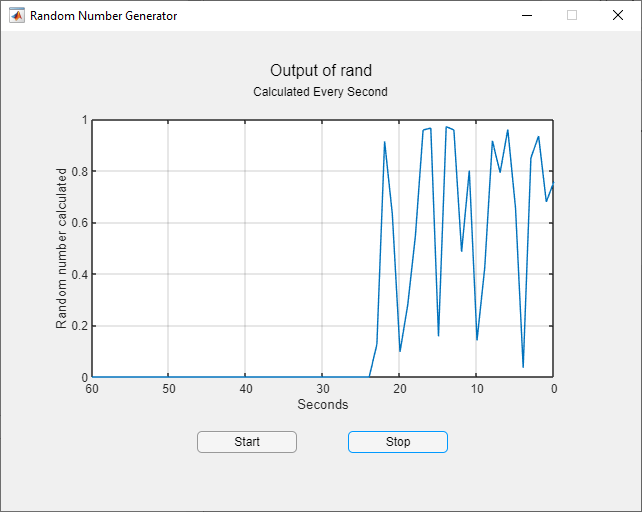
Task: Click the y-axis tick label 0.4
Action: [x=80, y=274]
